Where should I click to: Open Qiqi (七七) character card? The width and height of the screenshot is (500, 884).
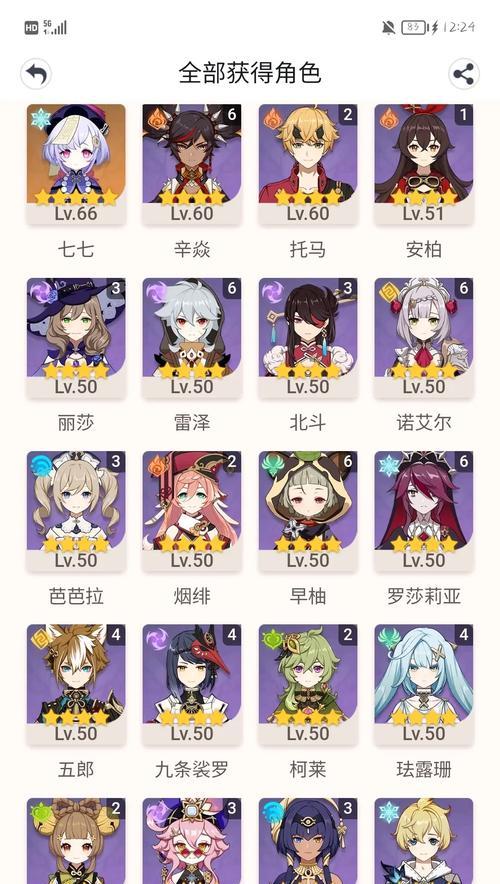76,163
